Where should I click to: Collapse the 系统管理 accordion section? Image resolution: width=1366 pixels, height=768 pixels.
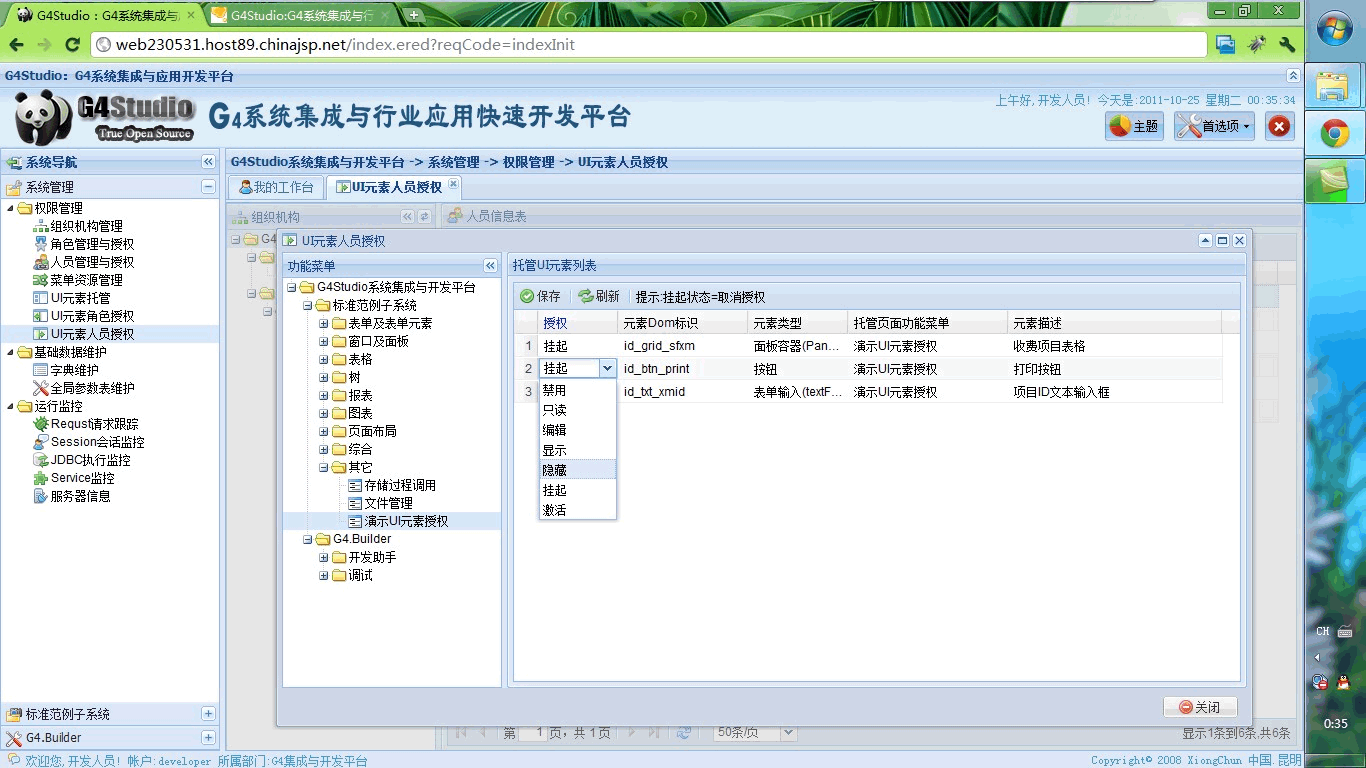click(x=208, y=187)
